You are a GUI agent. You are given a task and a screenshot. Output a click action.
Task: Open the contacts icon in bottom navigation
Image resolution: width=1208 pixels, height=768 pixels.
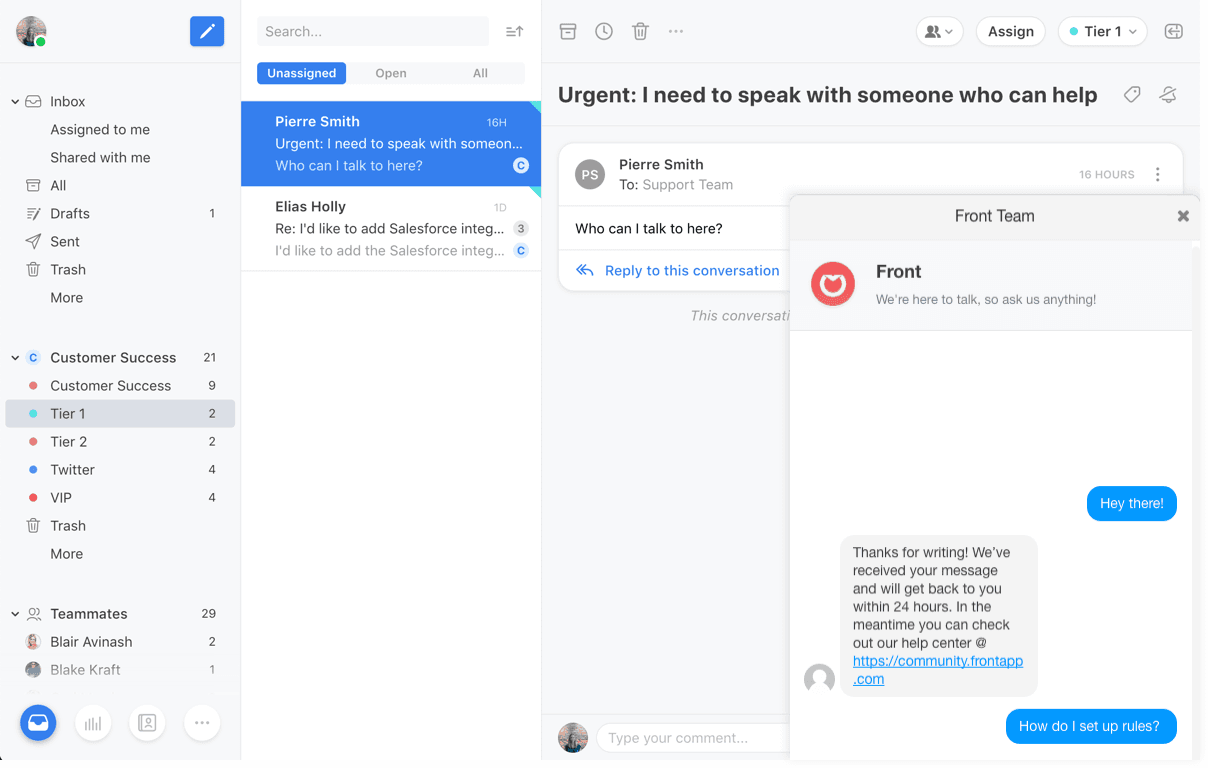[147, 722]
